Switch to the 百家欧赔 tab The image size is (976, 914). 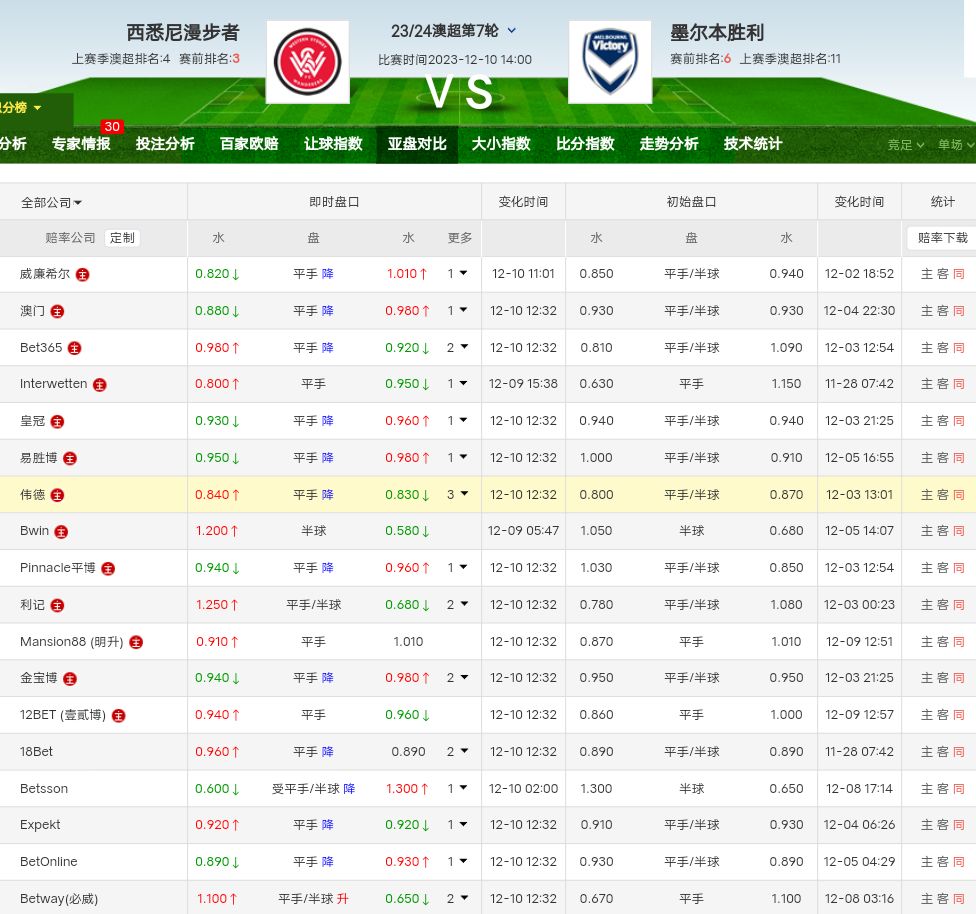click(x=249, y=144)
